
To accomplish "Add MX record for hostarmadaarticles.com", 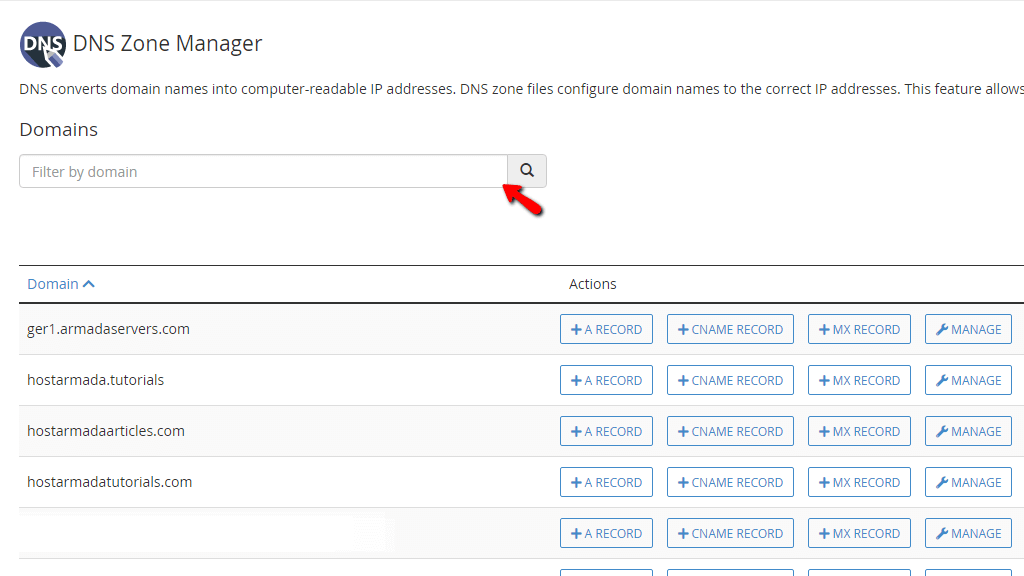I will coord(859,431).
